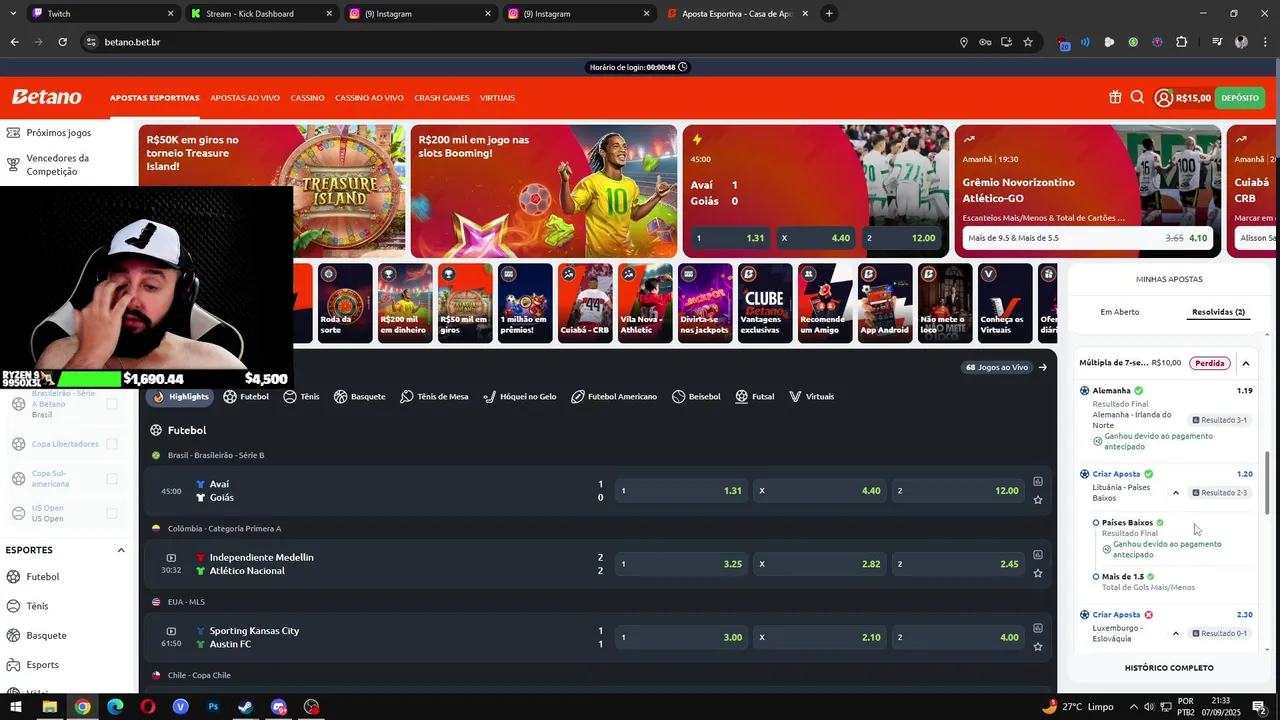
Task: Pick 4.10 odds on Grêmio Novorizontino card
Action: pos(1086,238)
